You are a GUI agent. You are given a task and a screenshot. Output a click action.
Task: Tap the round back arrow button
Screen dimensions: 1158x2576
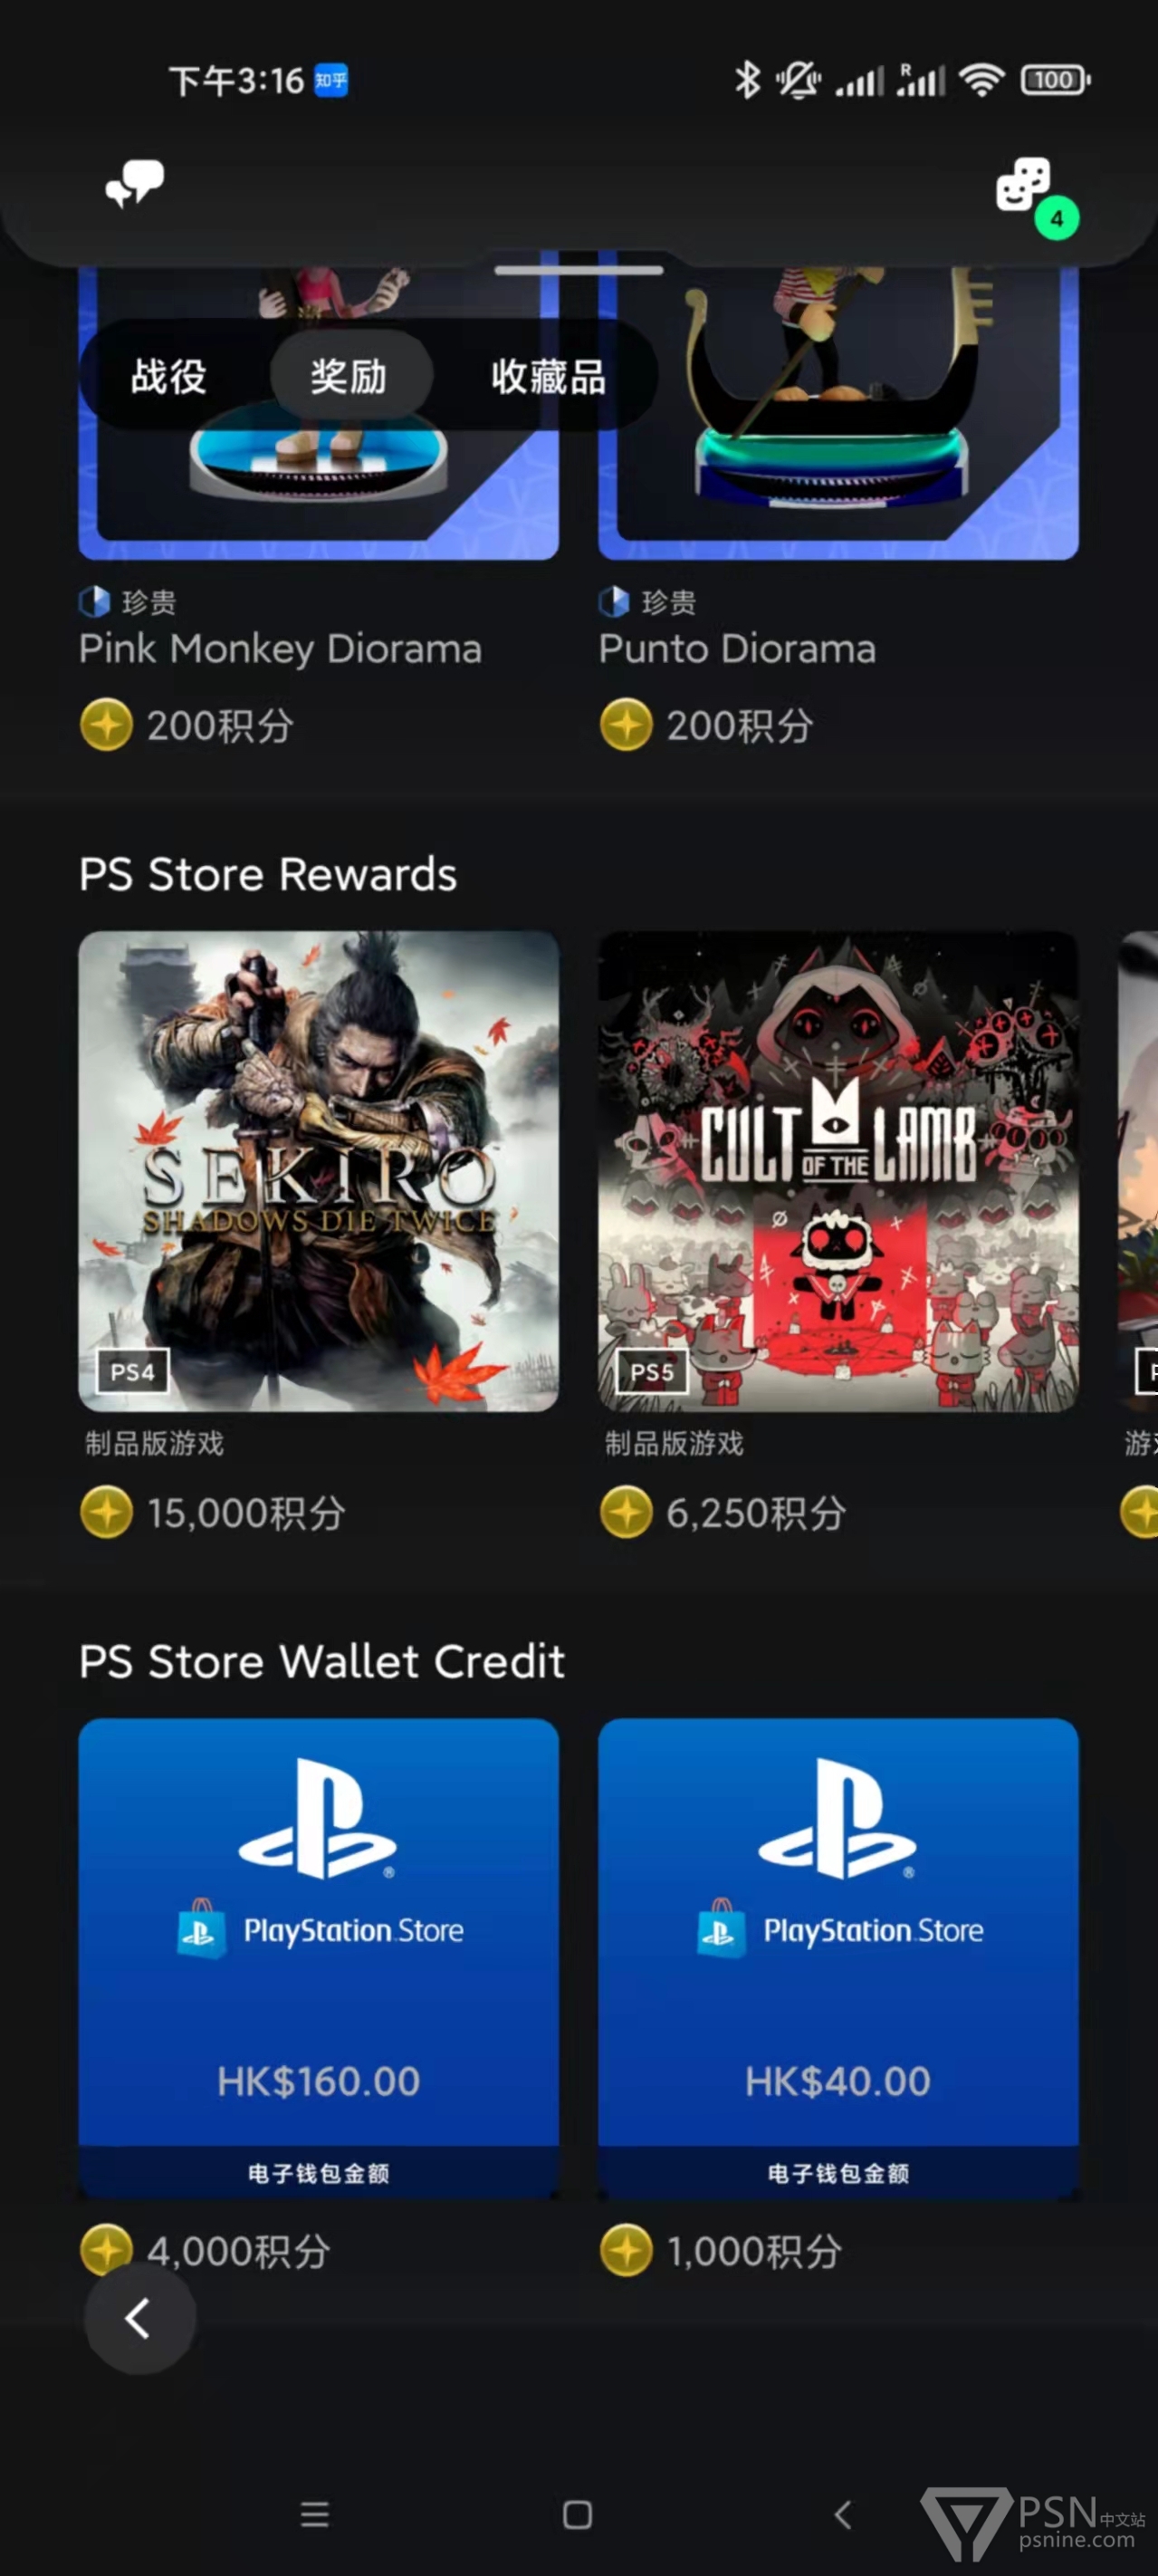coord(140,2318)
